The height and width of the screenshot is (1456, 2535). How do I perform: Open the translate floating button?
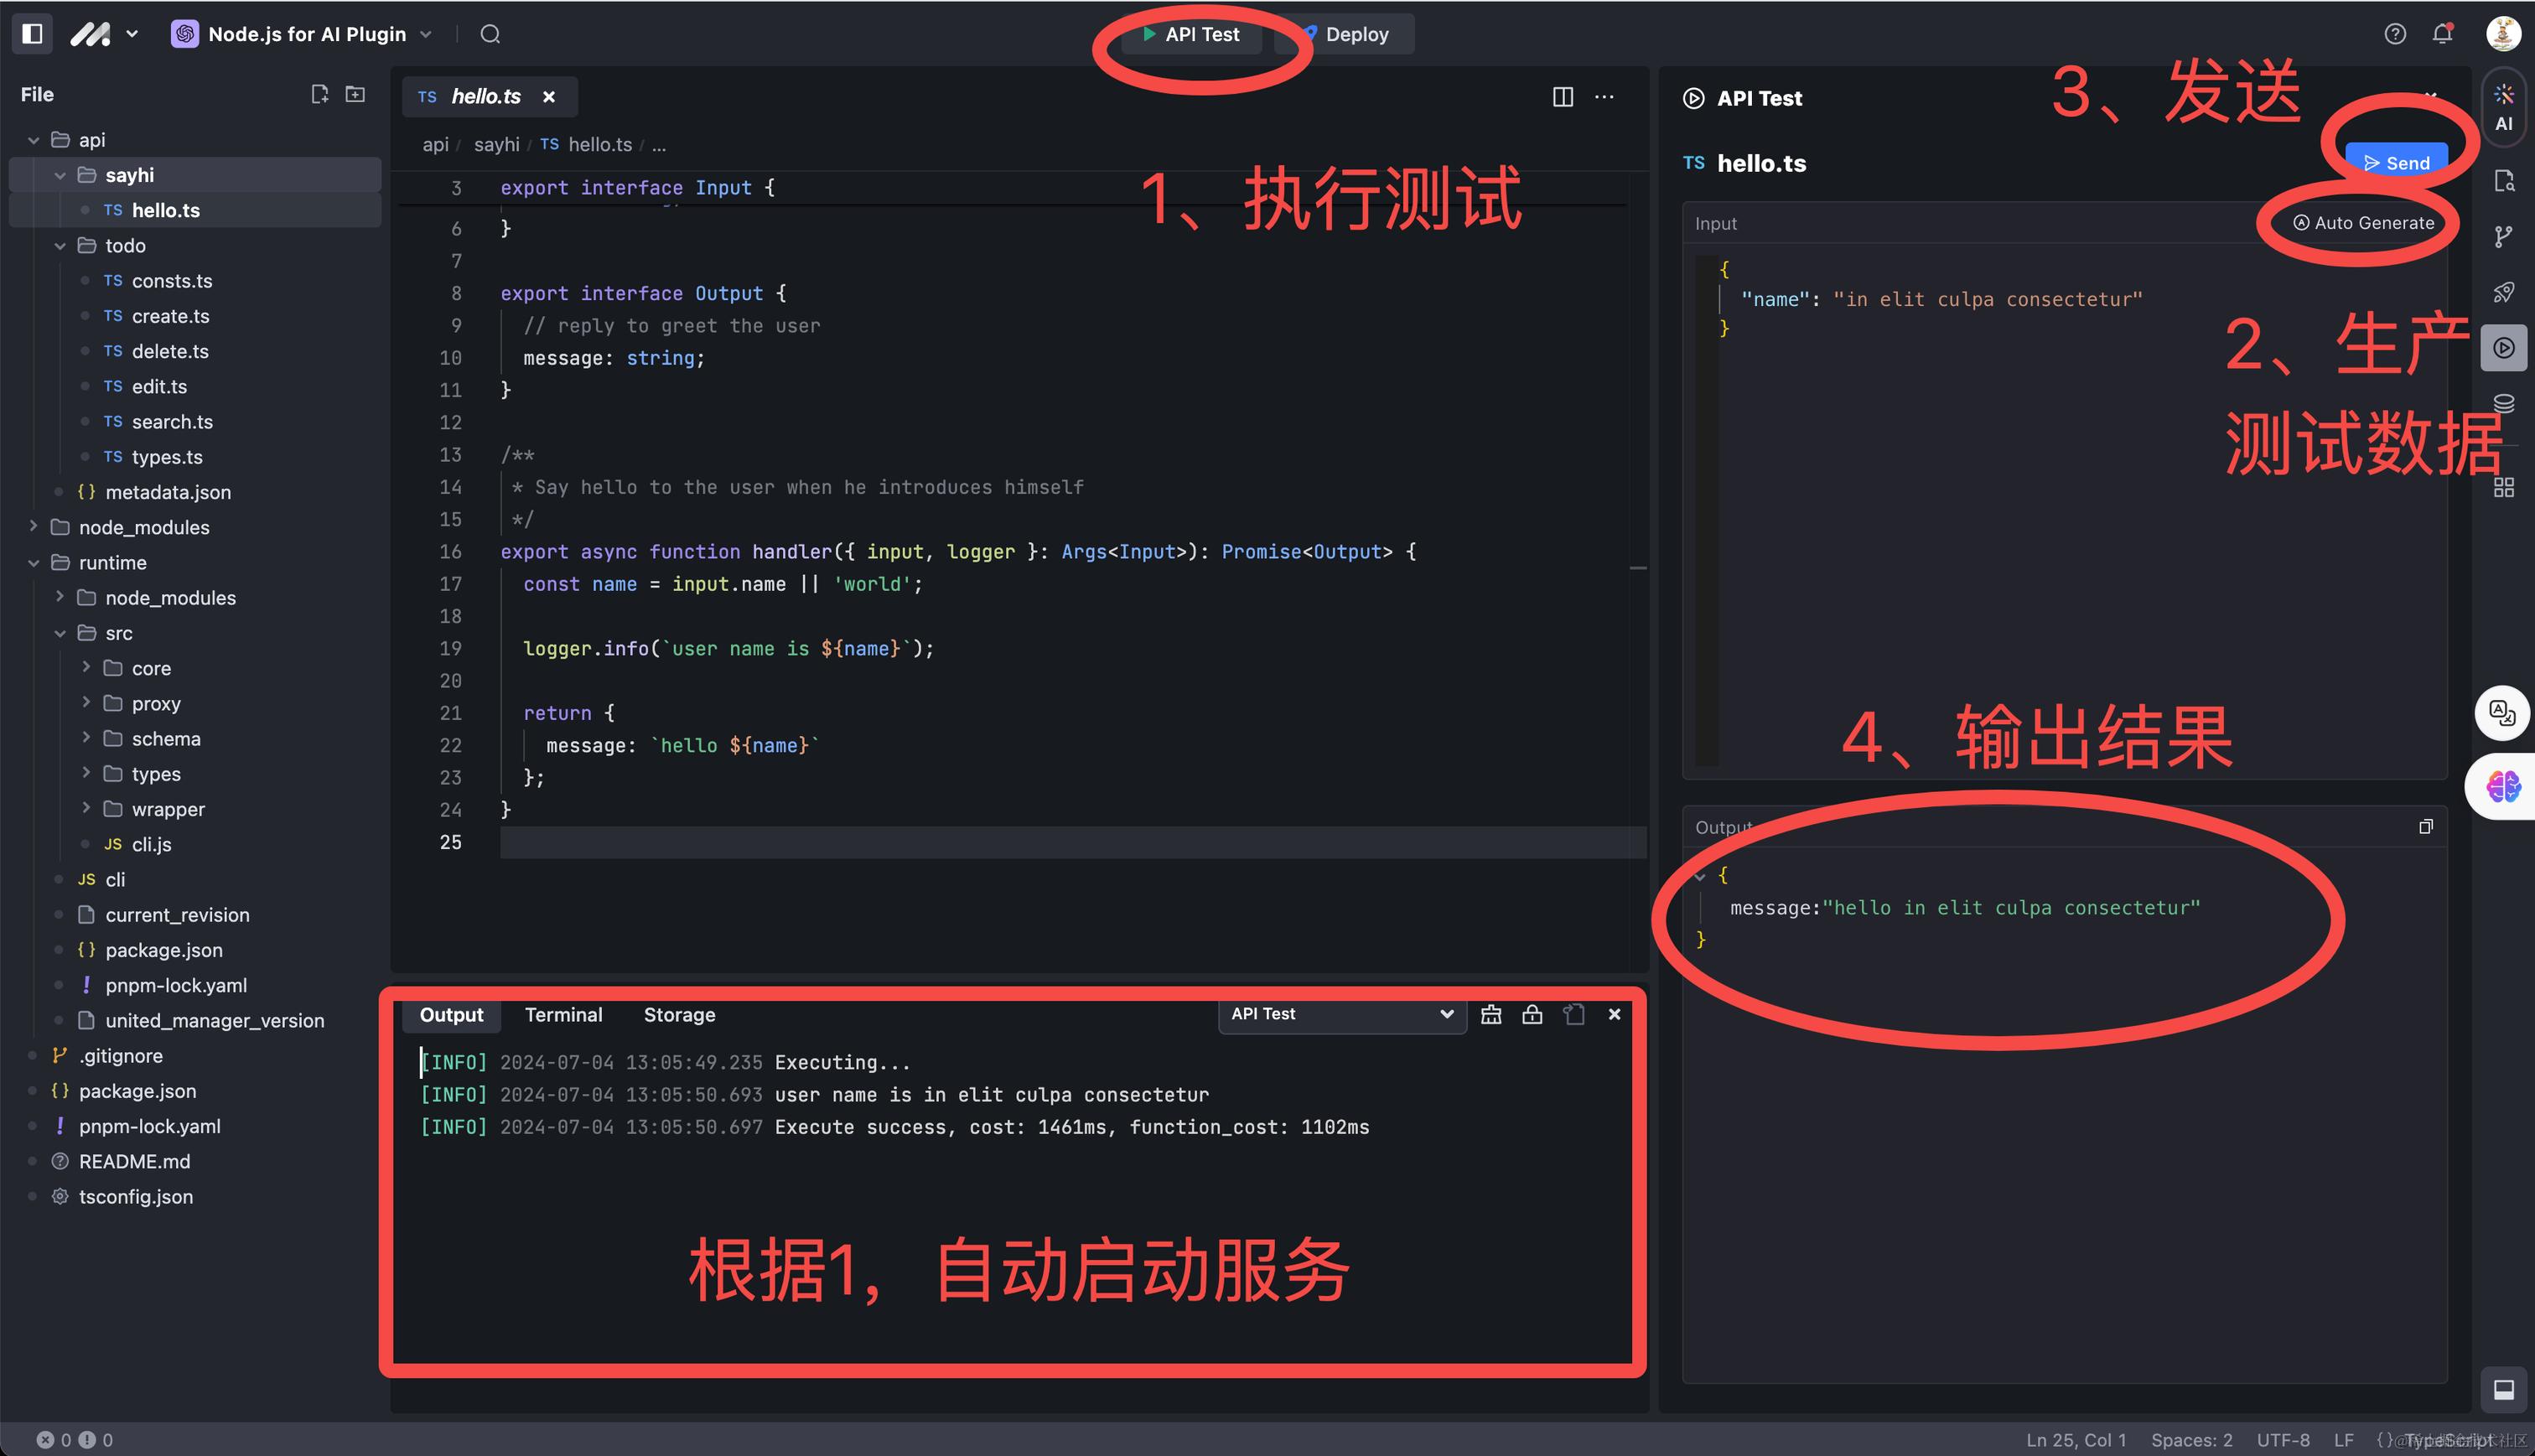pyautogui.click(x=2502, y=713)
